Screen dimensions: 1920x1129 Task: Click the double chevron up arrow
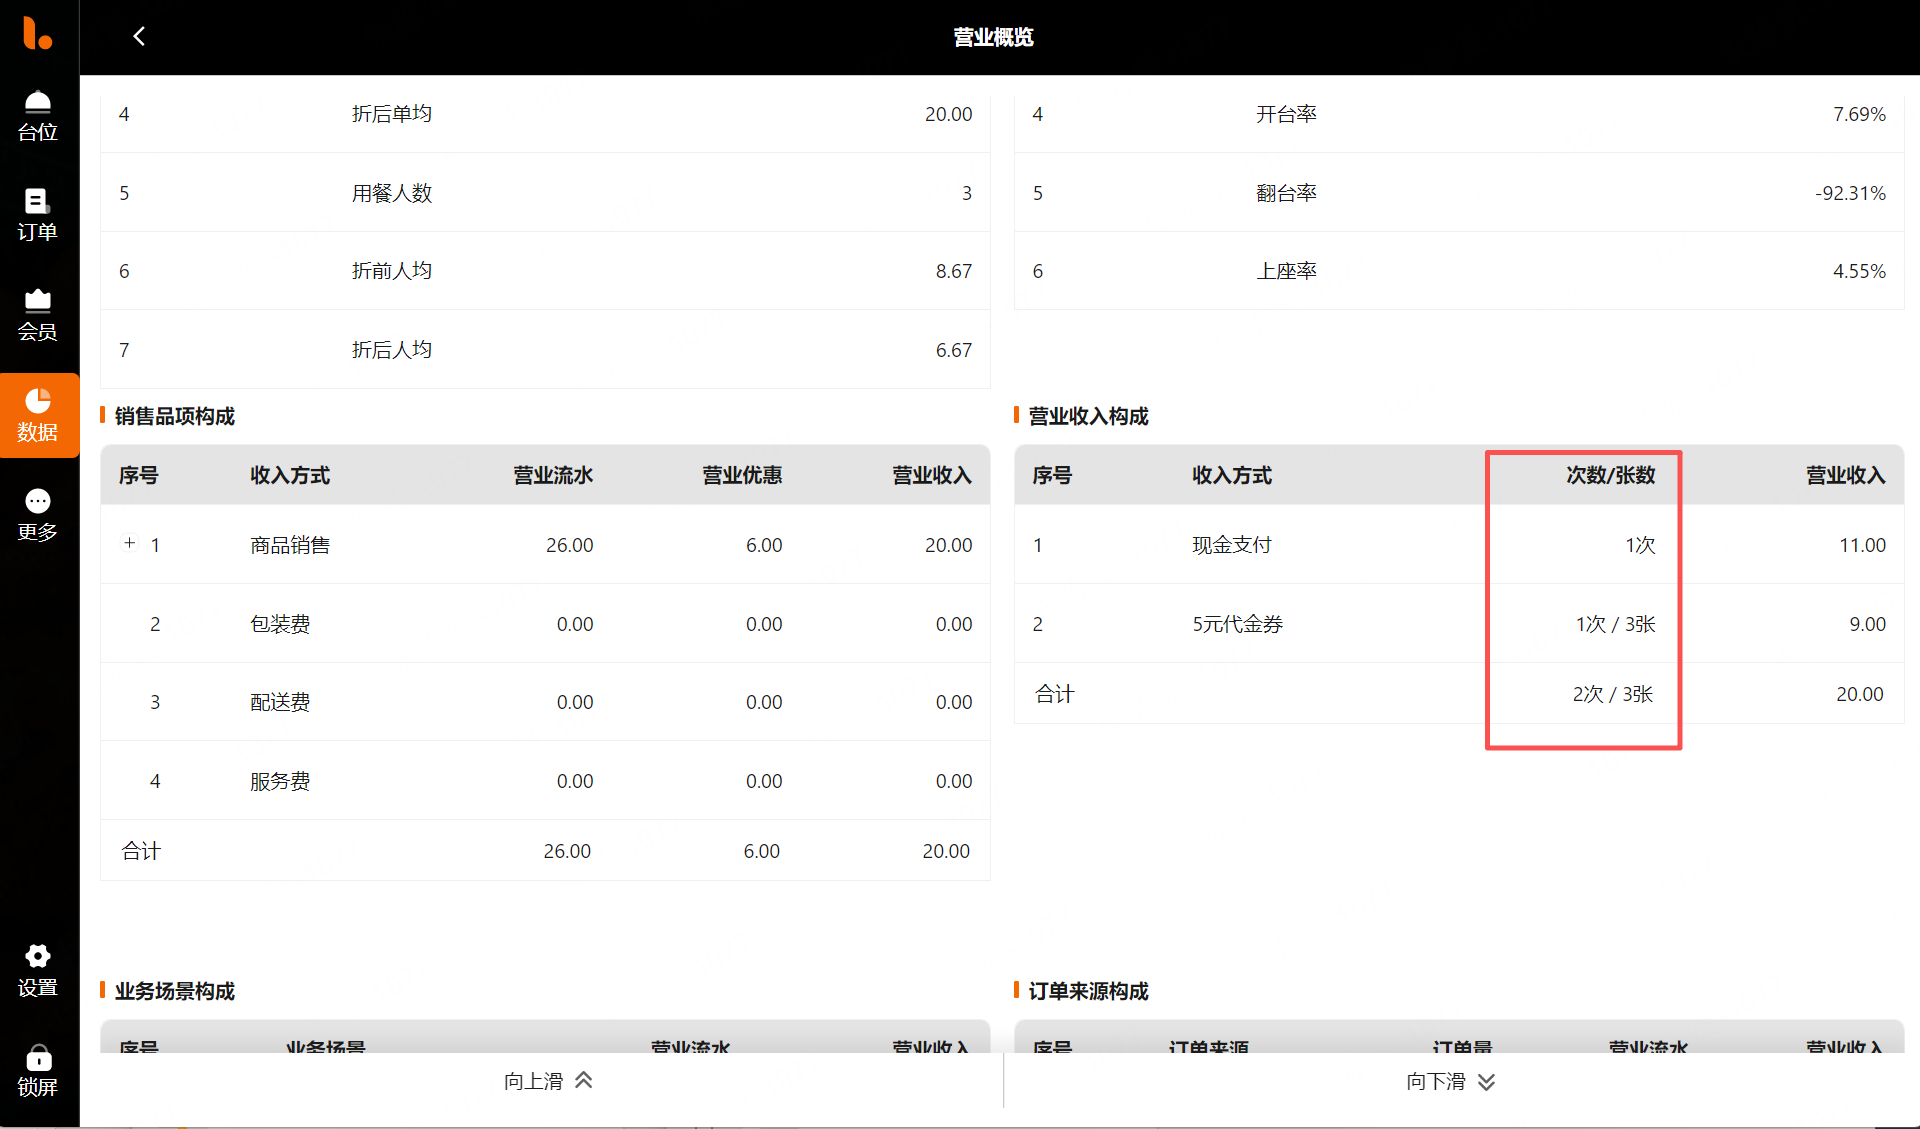584,1080
